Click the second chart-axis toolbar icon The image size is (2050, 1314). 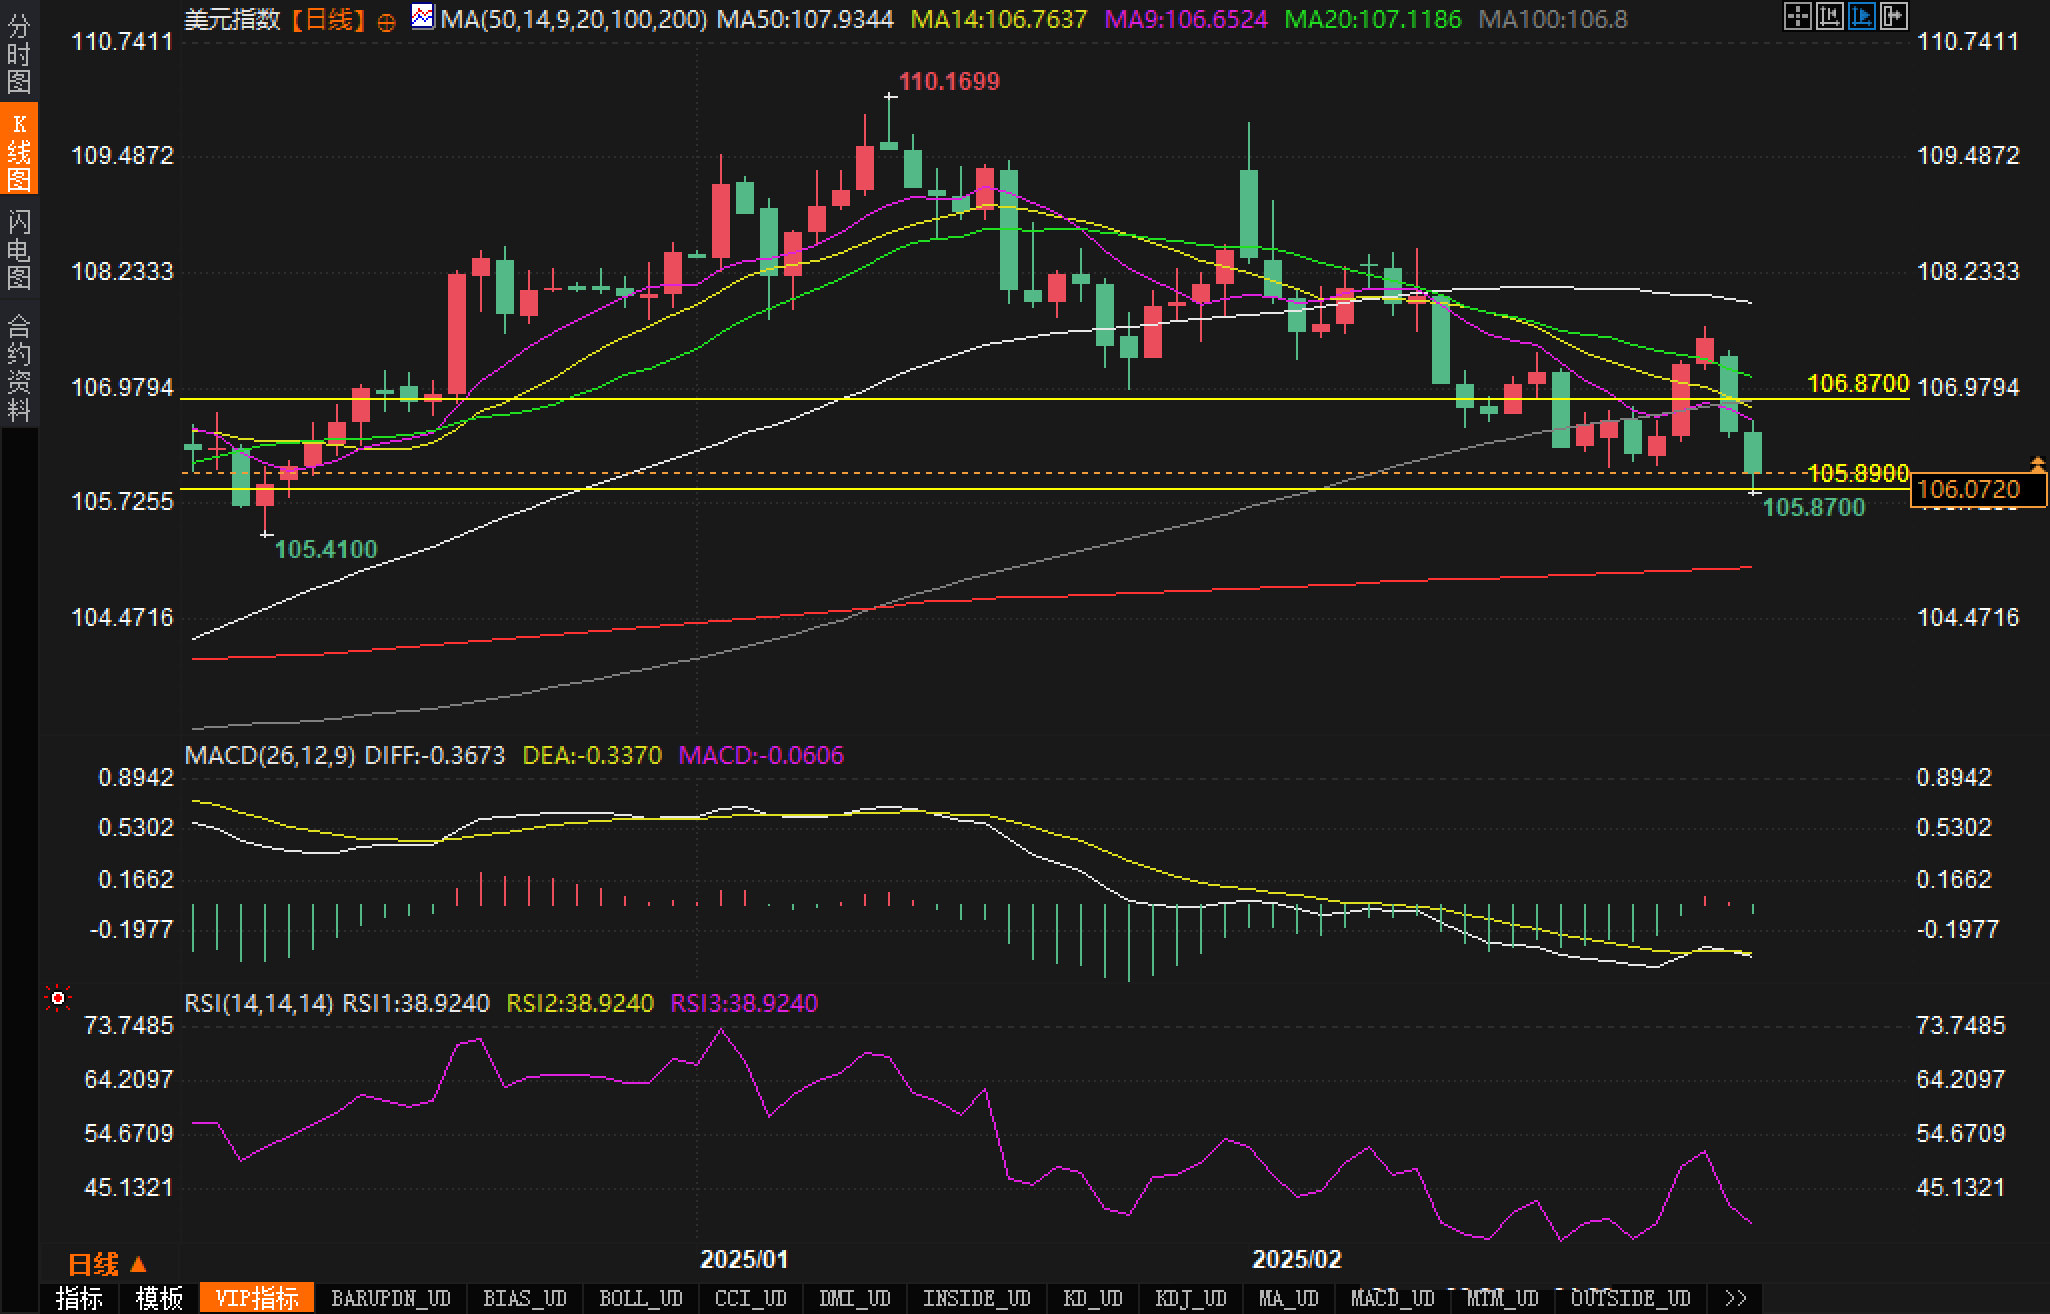click(1829, 16)
